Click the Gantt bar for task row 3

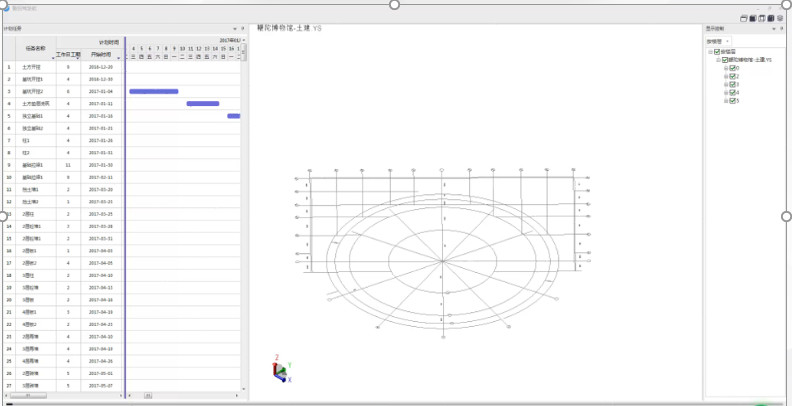tap(153, 91)
